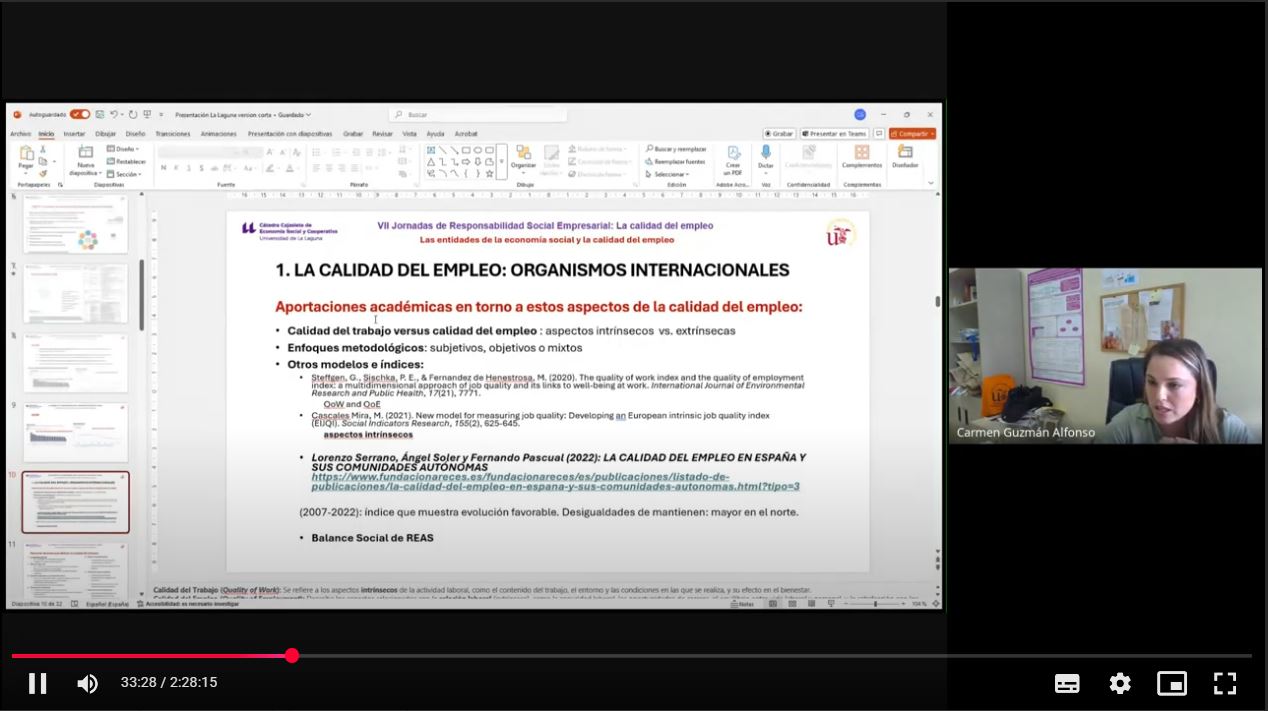Click Presentar en Teams button

click(833, 134)
